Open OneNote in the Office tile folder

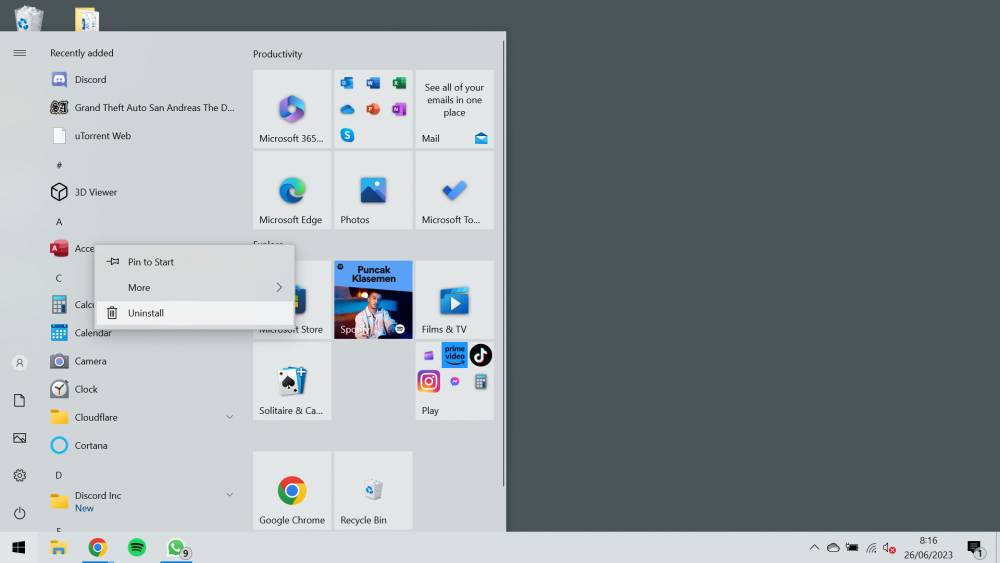(399, 109)
